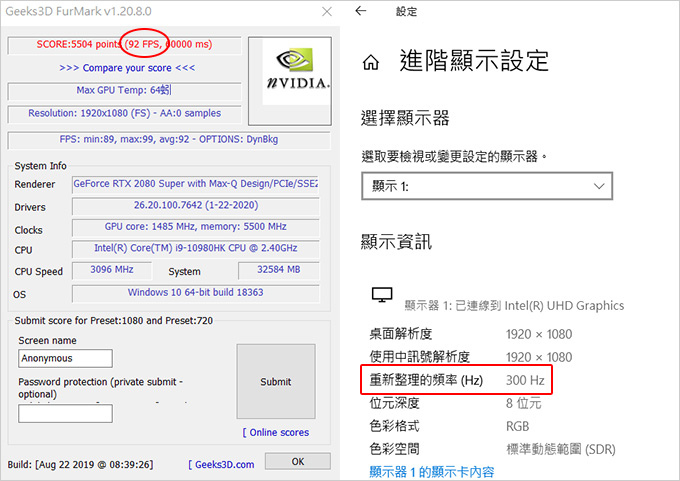Click the Screen name input field
This screenshot has width=680, height=481.
point(65,358)
